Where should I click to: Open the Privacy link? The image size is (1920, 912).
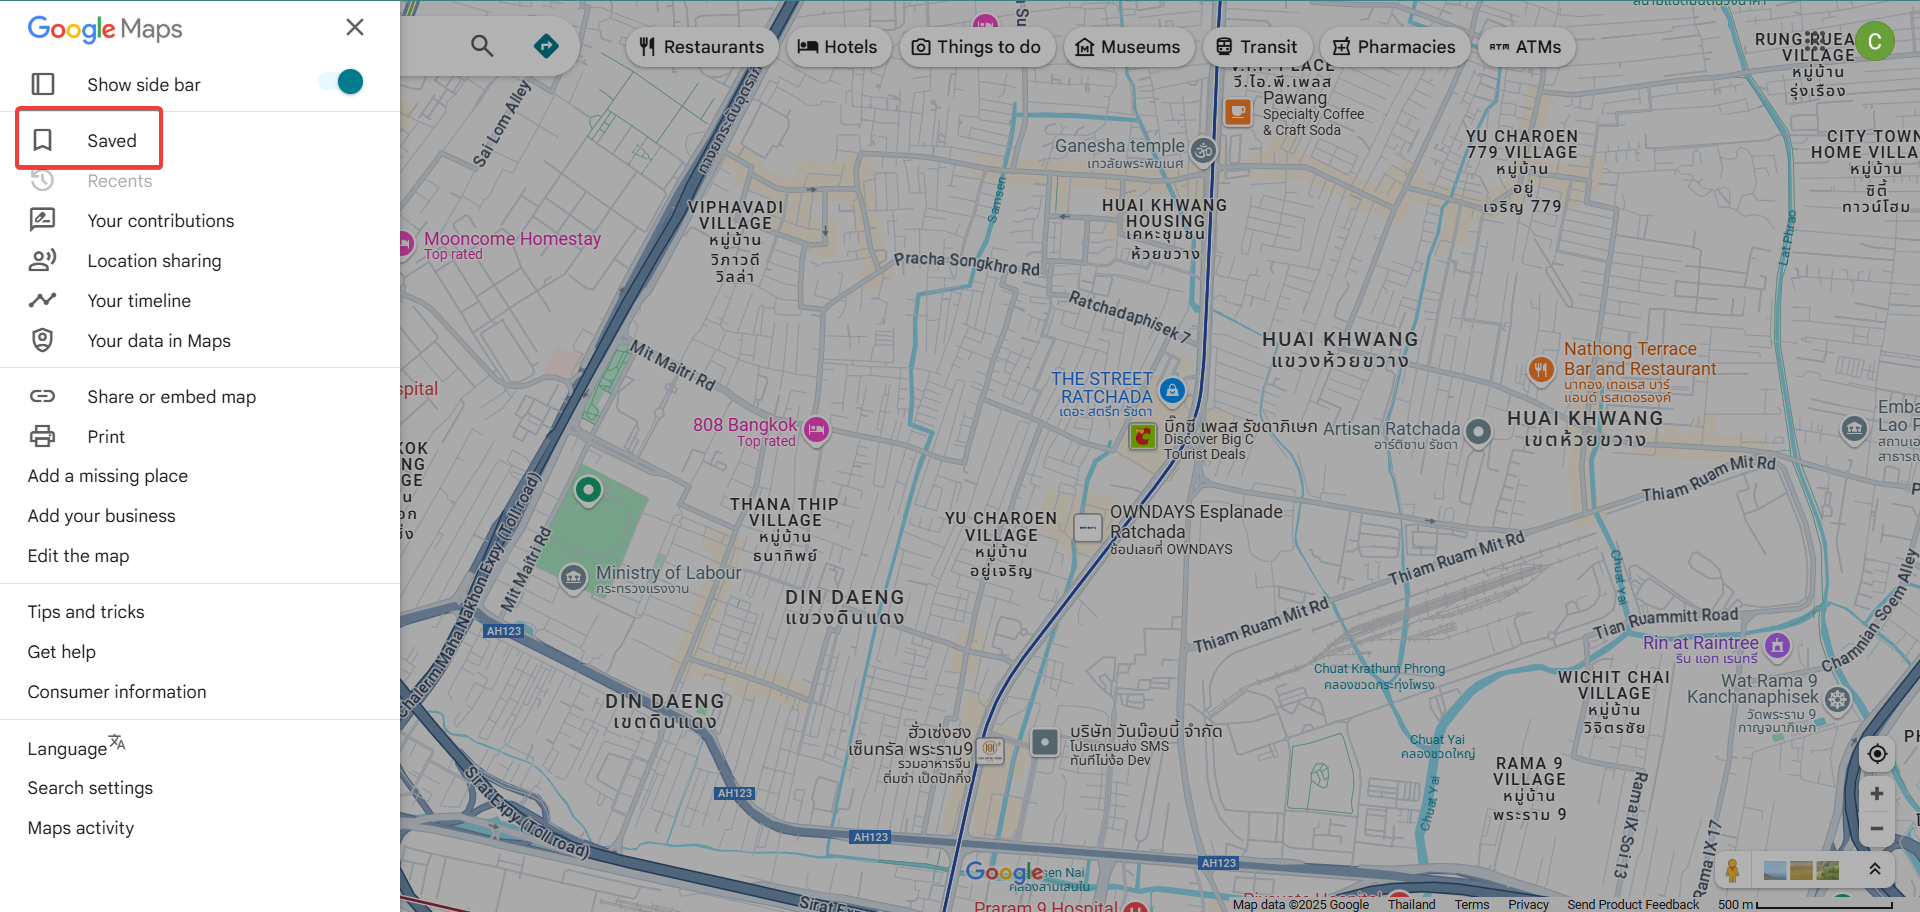click(x=1528, y=904)
